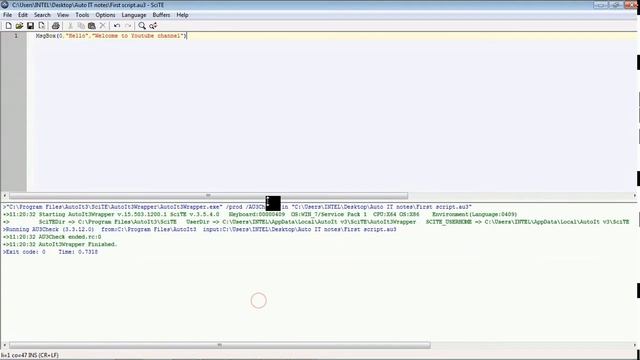Screen dimensions: 640x360
Task: Open Replace with the replace icon
Action: pos(153,26)
